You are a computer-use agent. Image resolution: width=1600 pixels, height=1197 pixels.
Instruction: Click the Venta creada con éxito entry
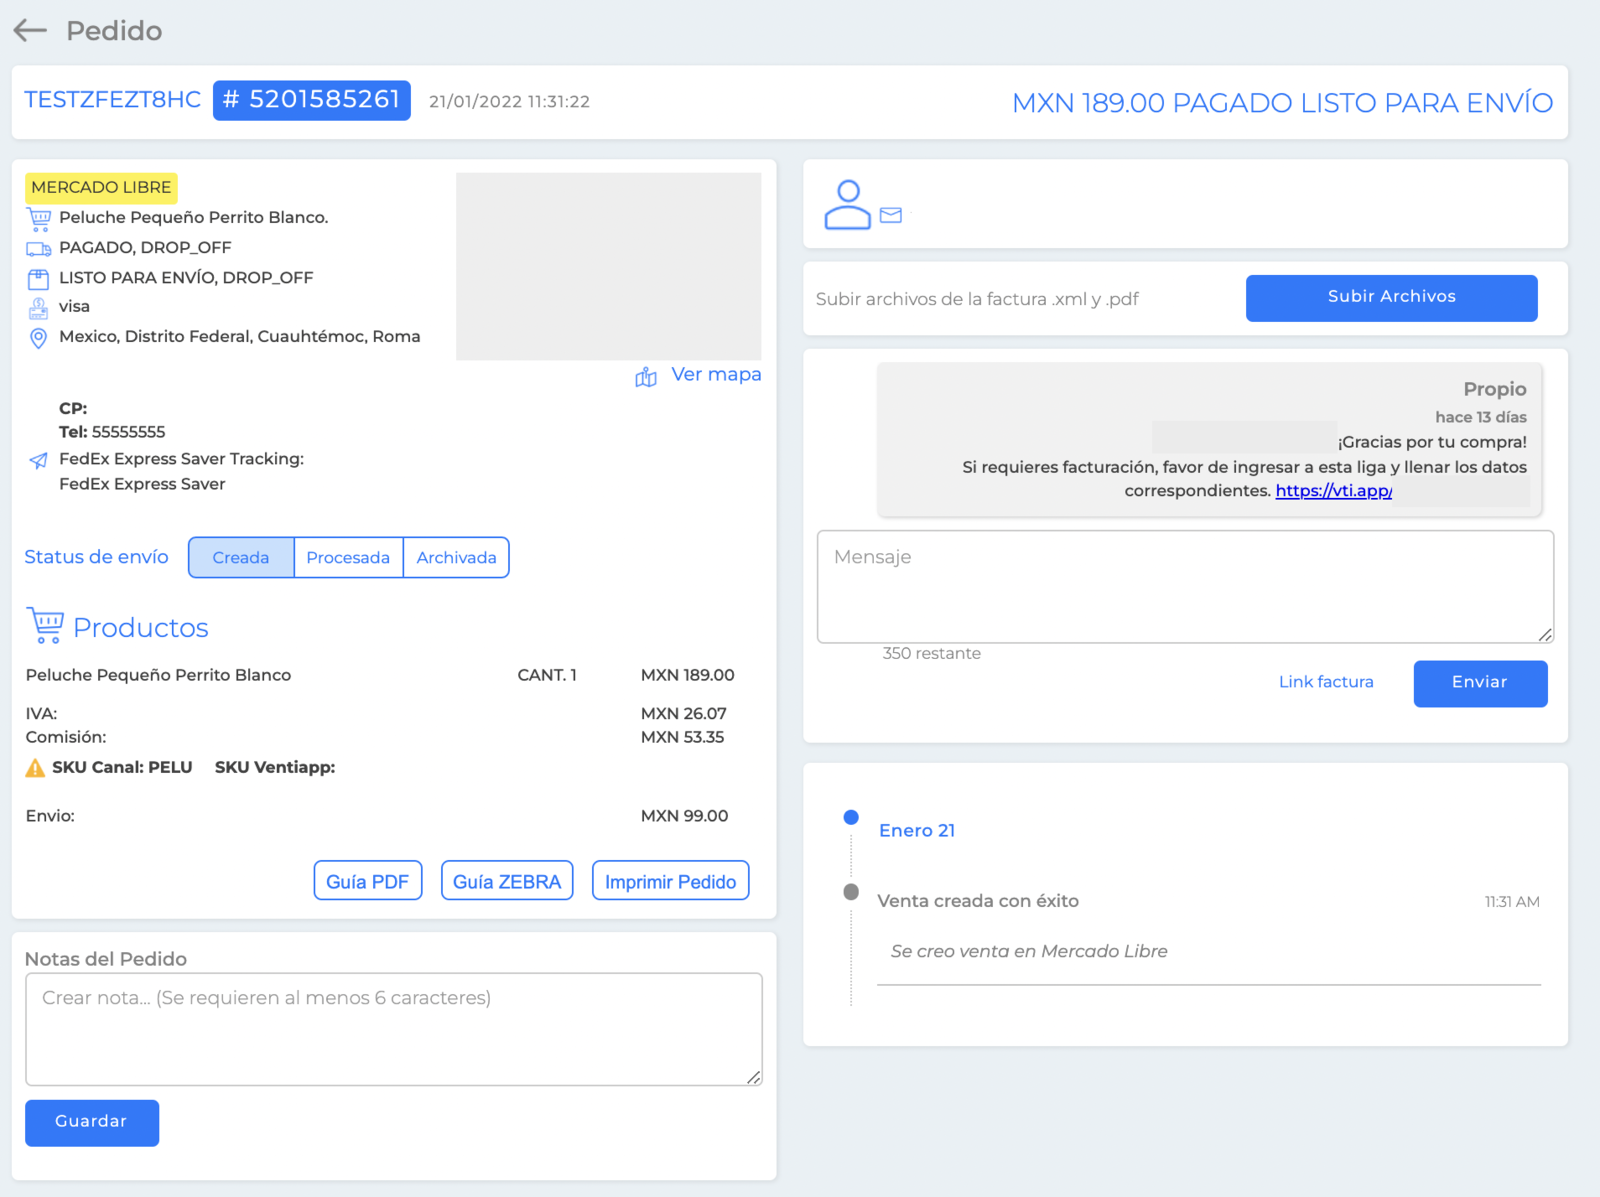tap(978, 901)
